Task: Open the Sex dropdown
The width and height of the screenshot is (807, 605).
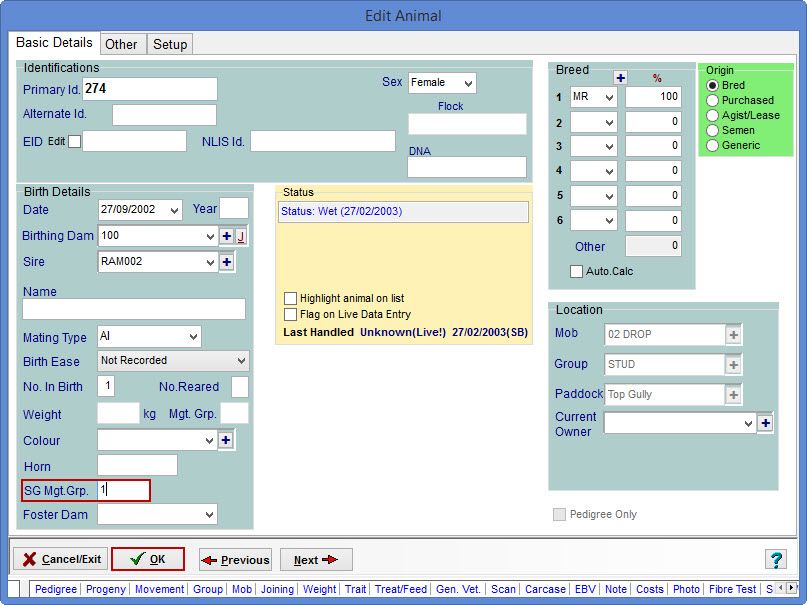Action: point(468,83)
